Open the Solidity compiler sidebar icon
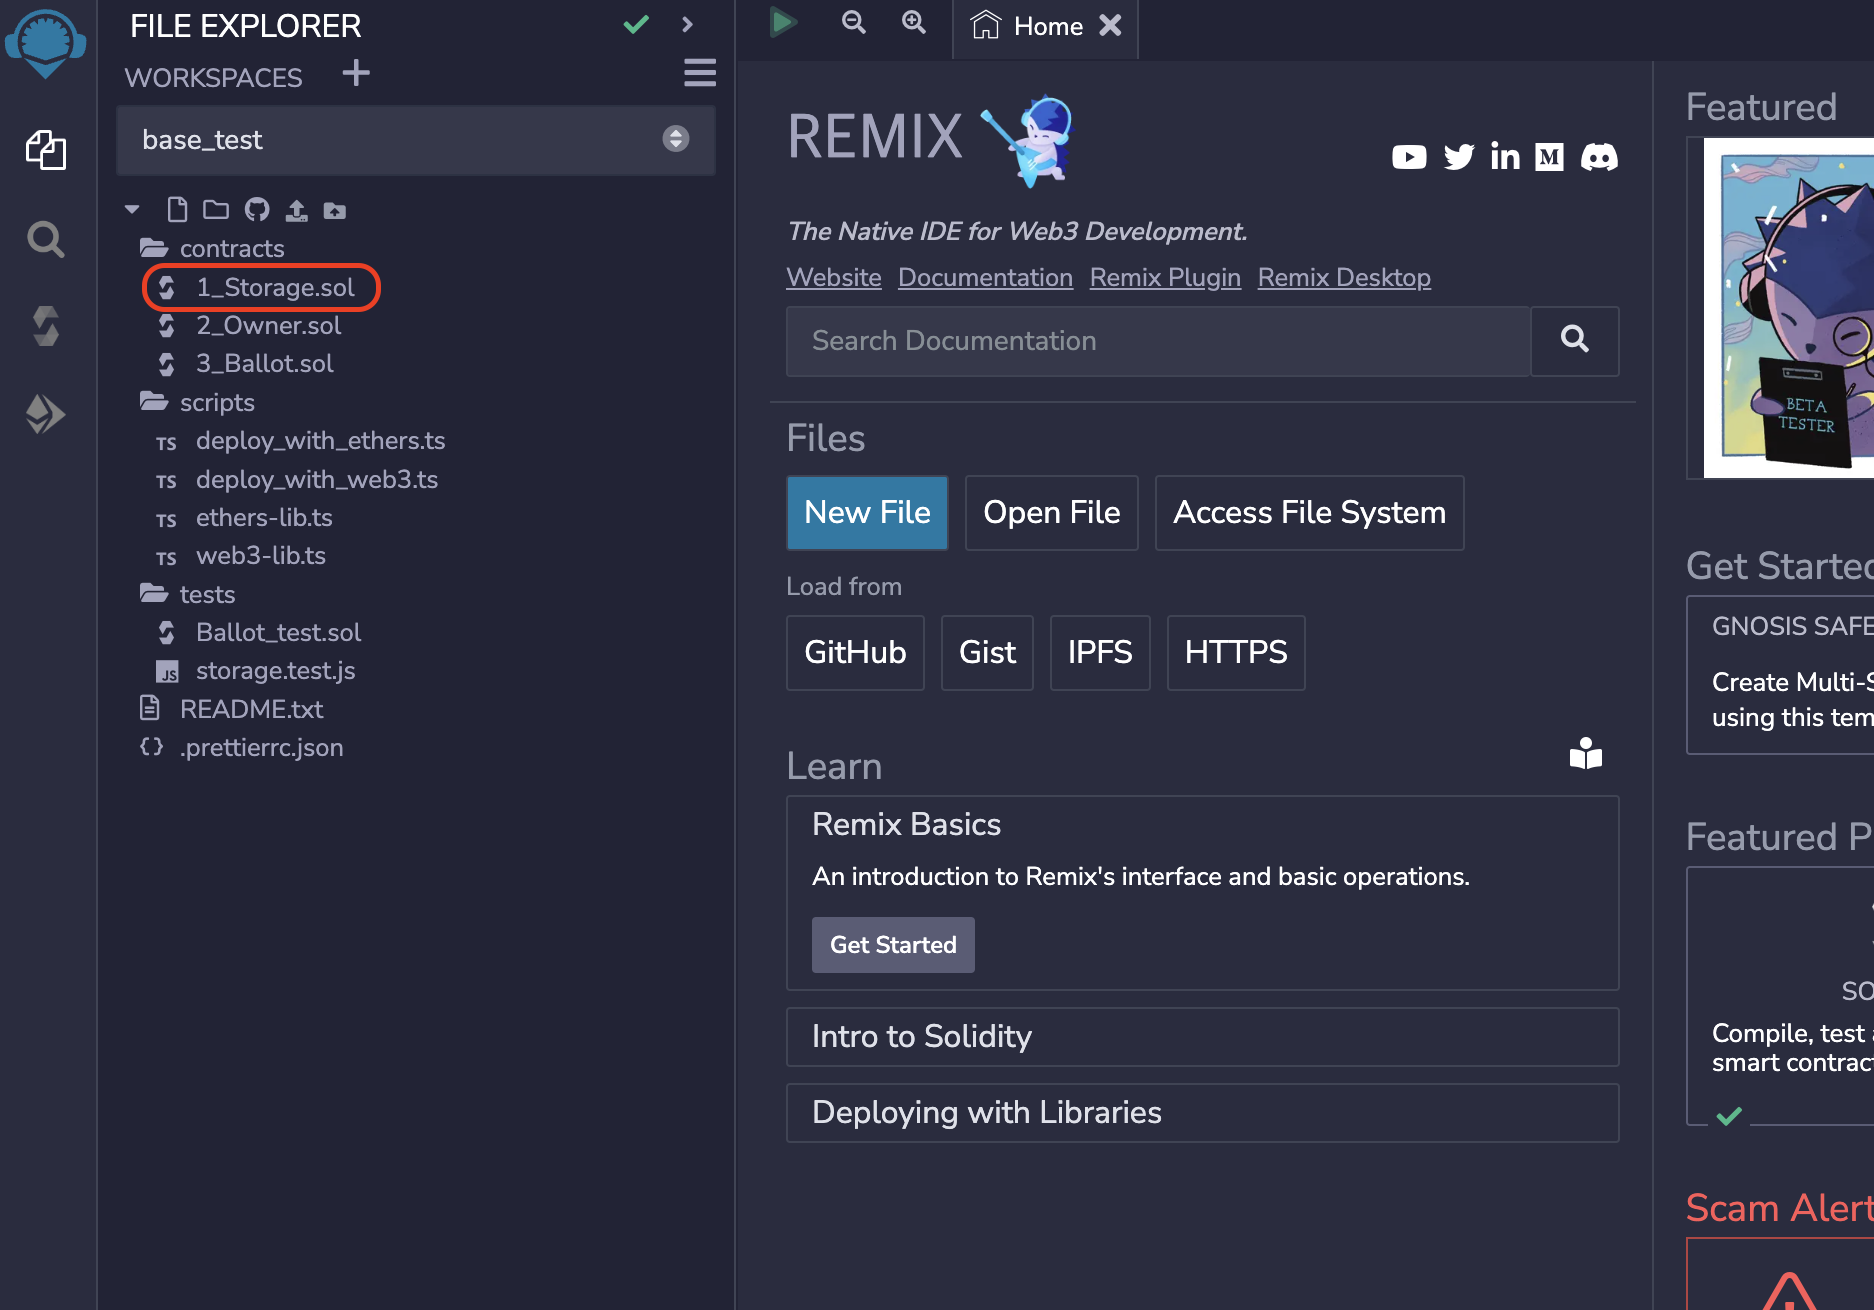 (x=46, y=326)
